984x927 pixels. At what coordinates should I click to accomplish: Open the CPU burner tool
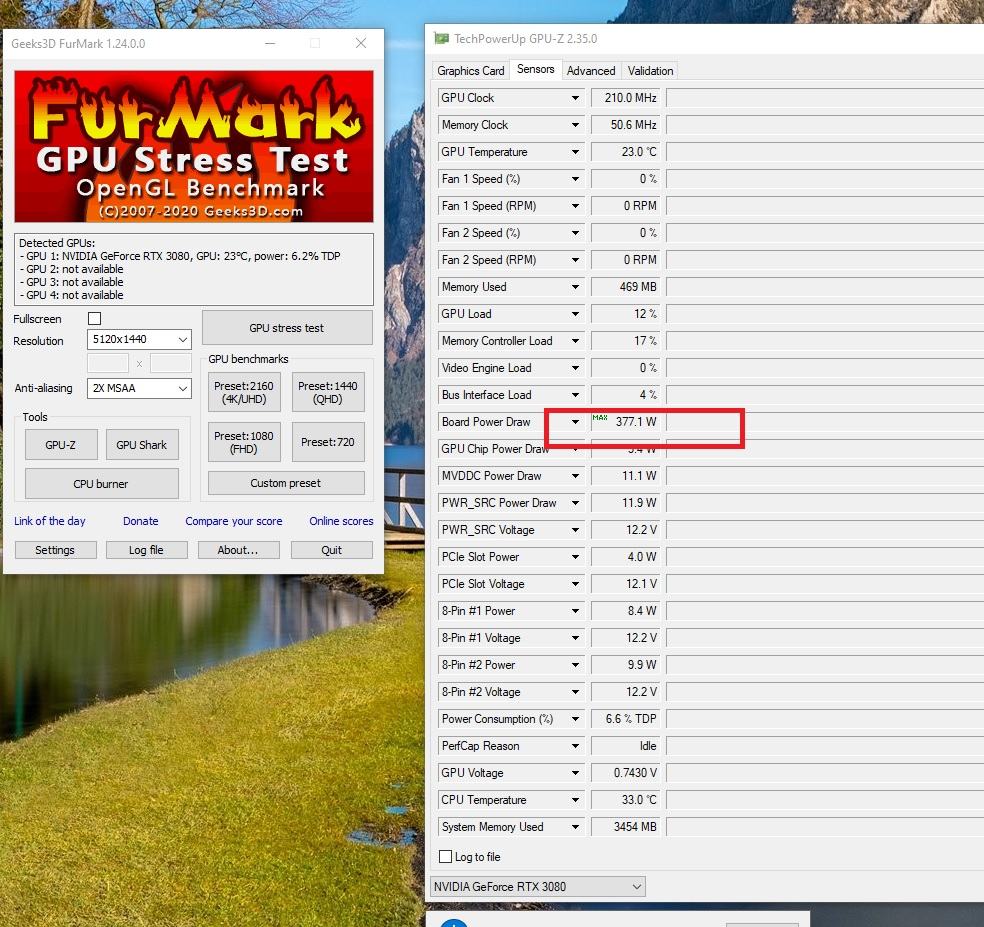click(x=101, y=484)
